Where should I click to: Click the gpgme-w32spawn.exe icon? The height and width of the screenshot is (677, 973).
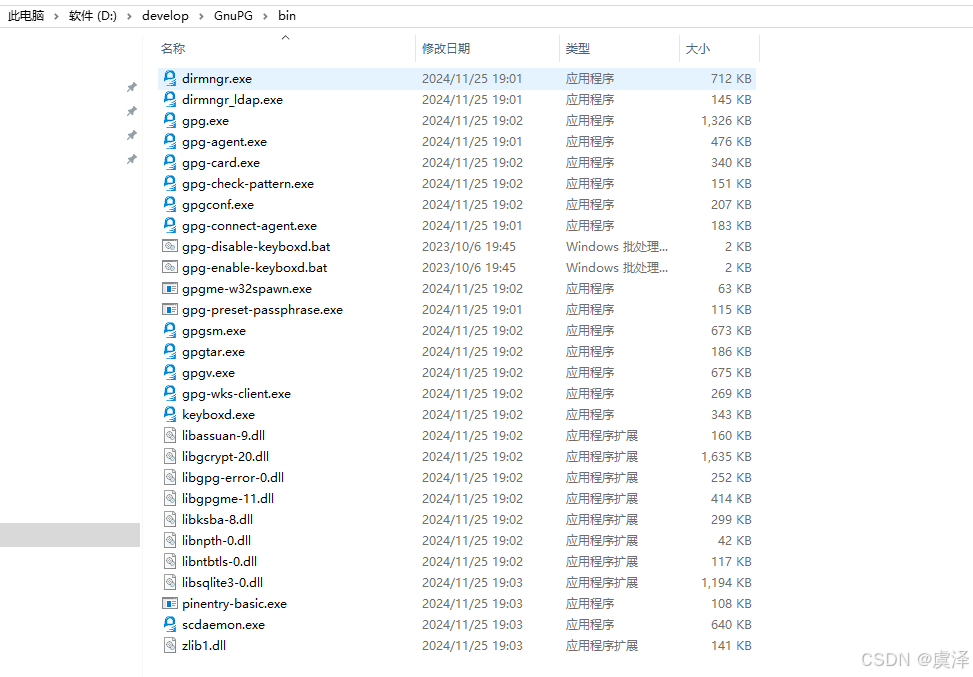pyautogui.click(x=169, y=289)
